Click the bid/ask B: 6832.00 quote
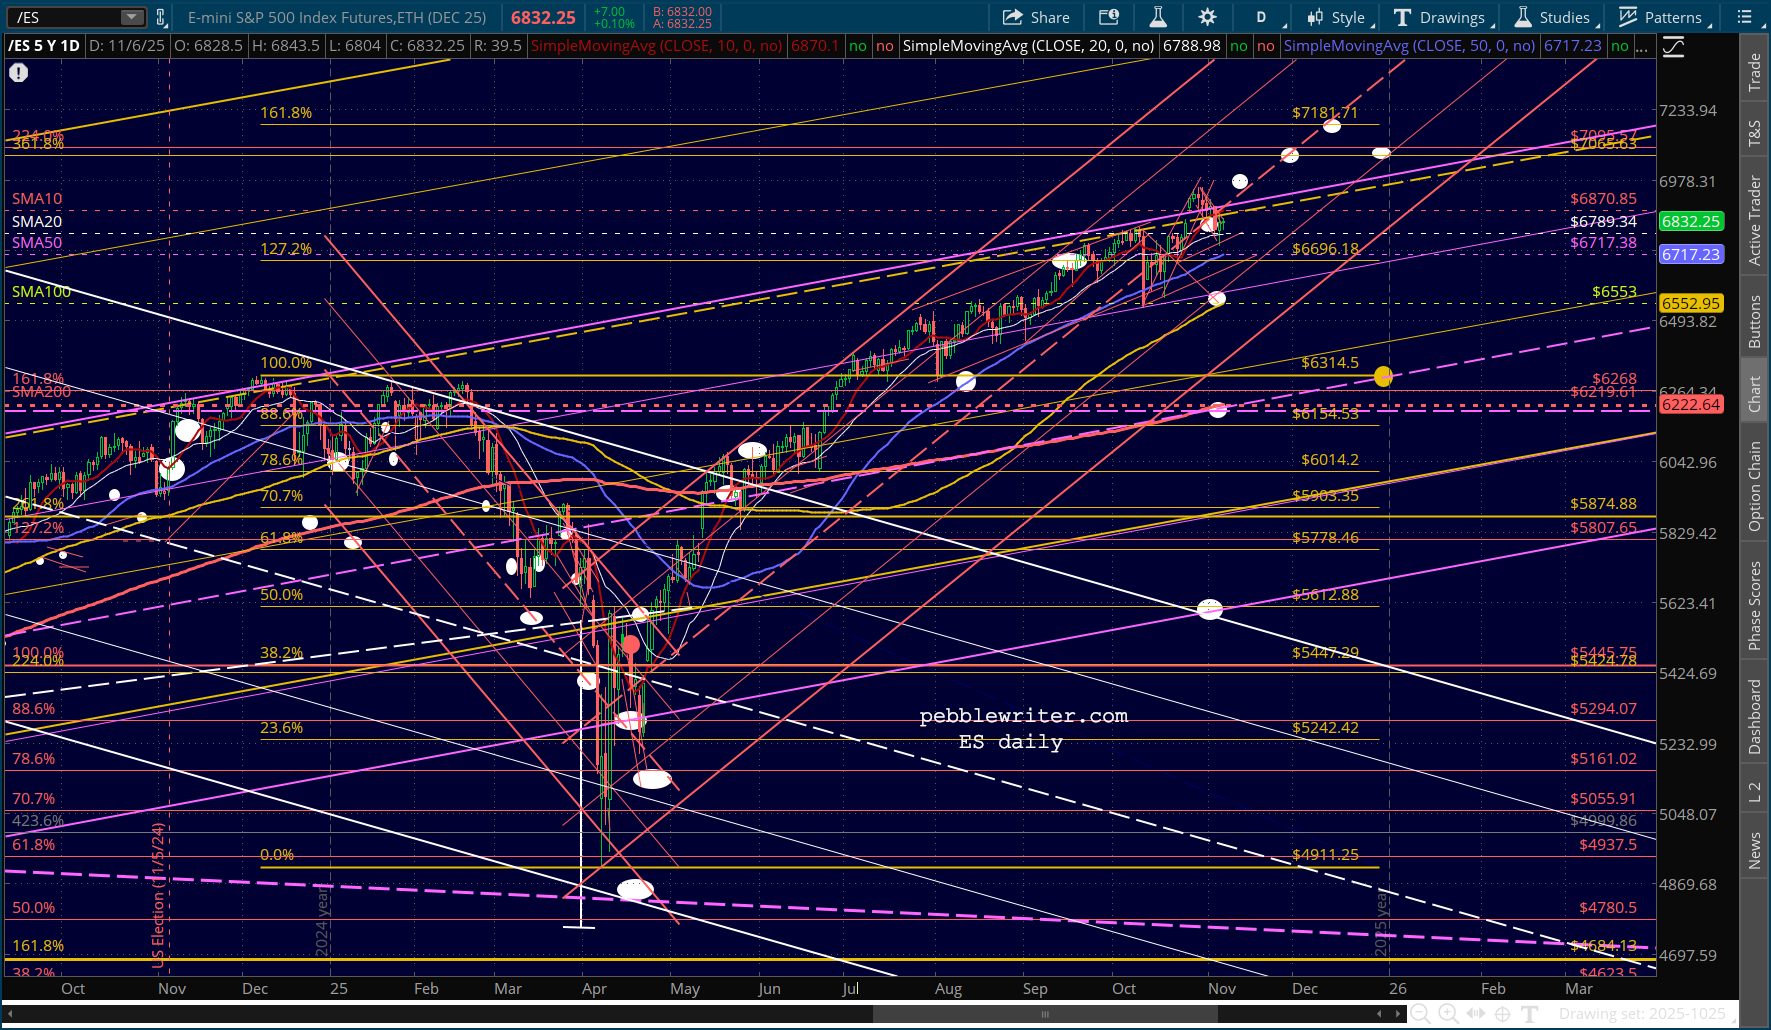Image resolution: width=1771 pixels, height=1030 pixels. click(682, 12)
